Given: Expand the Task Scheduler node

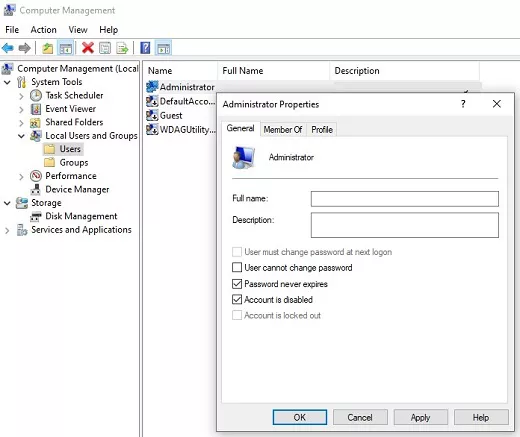Looking at the screenshot, I should pyautogui.click(x=21, y=96).
